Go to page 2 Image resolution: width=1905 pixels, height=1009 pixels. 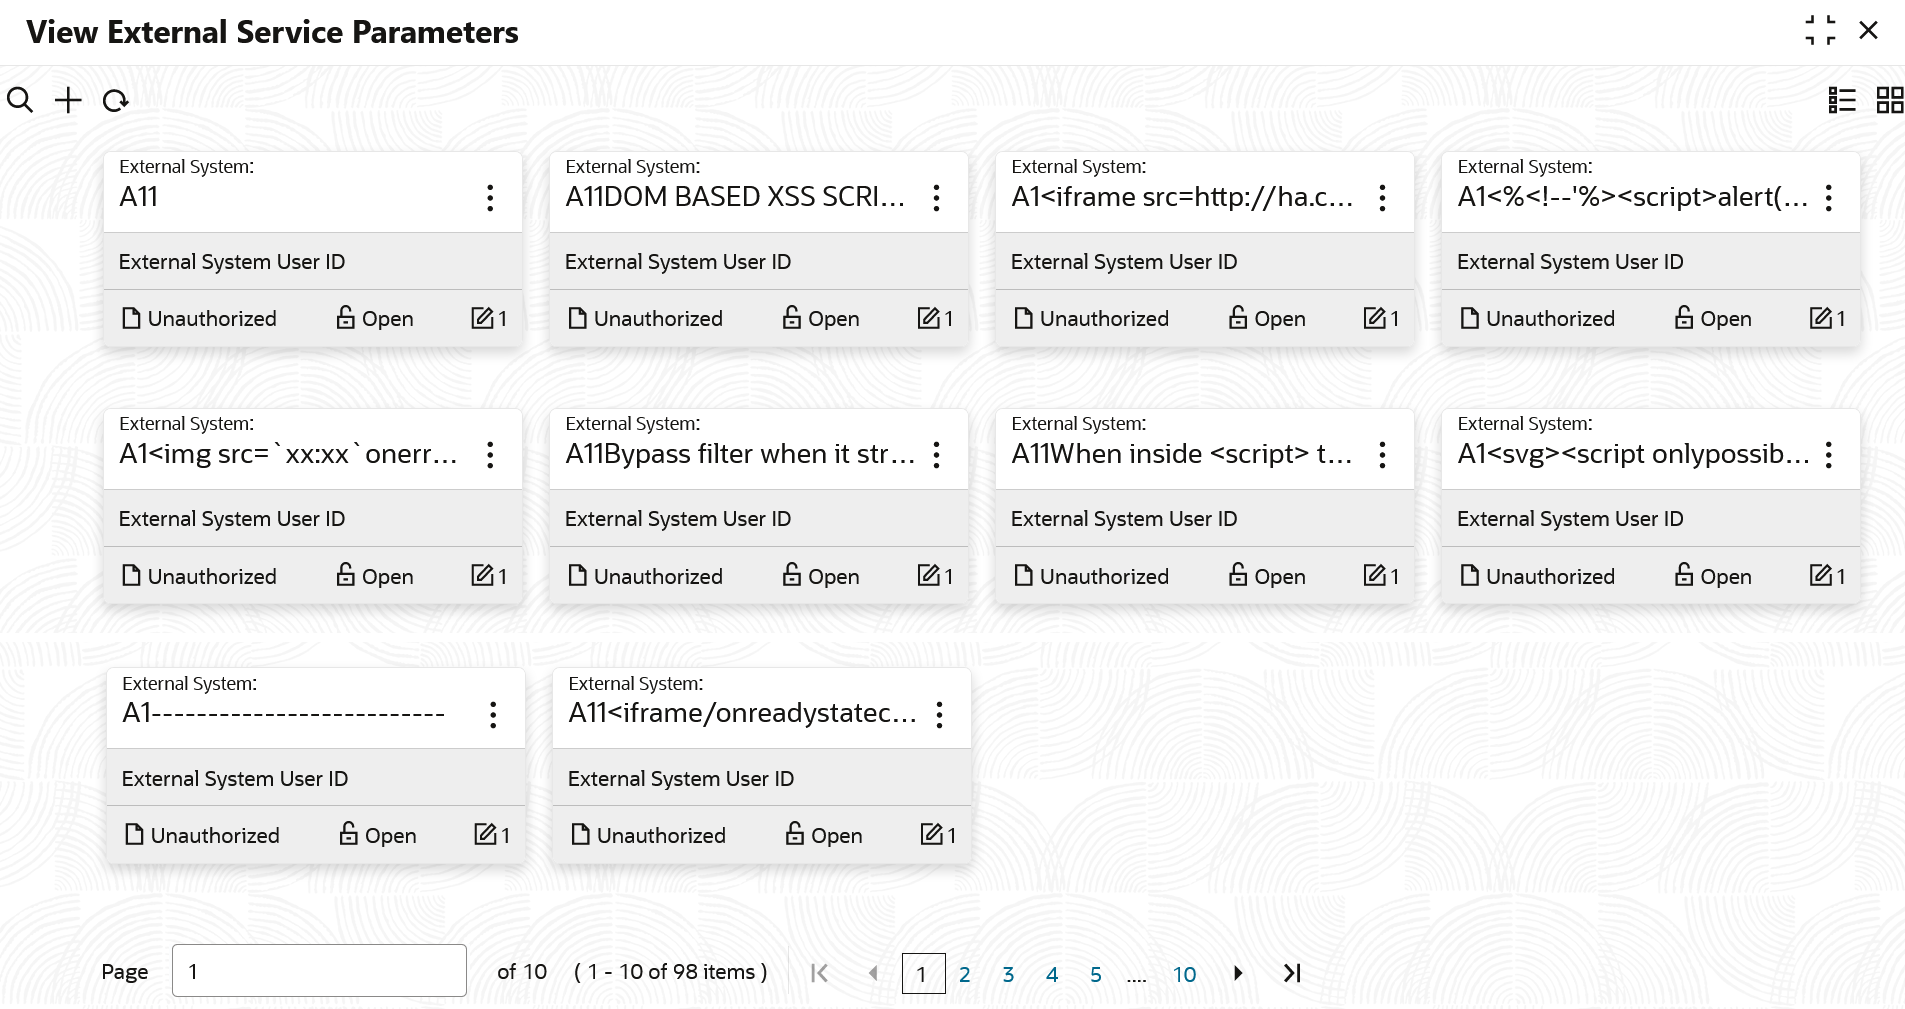click(x=964, y=974)
